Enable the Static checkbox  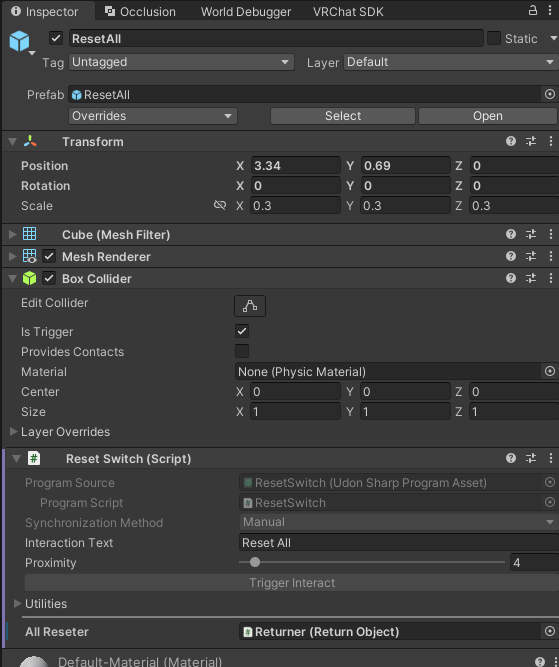493,38
